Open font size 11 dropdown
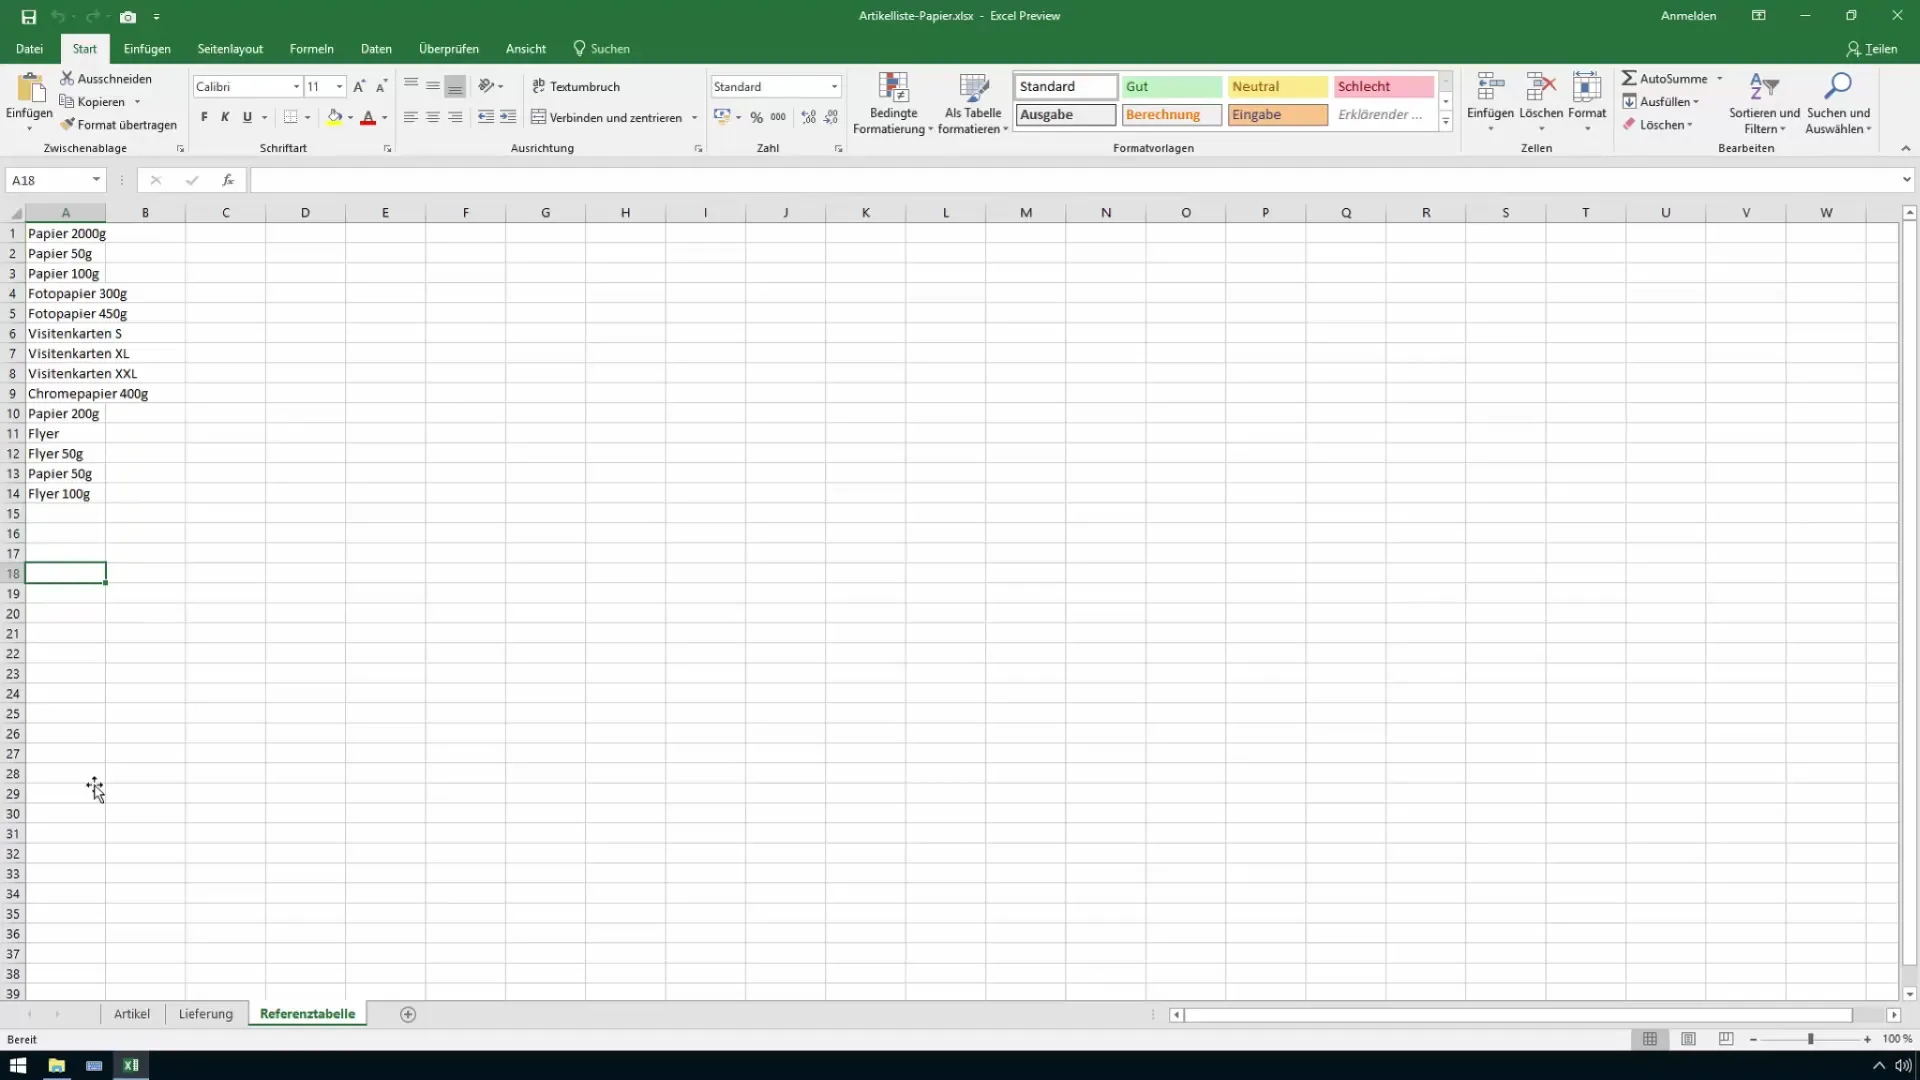Screen dimensions: 1920x1080 (x=340, y=87)
